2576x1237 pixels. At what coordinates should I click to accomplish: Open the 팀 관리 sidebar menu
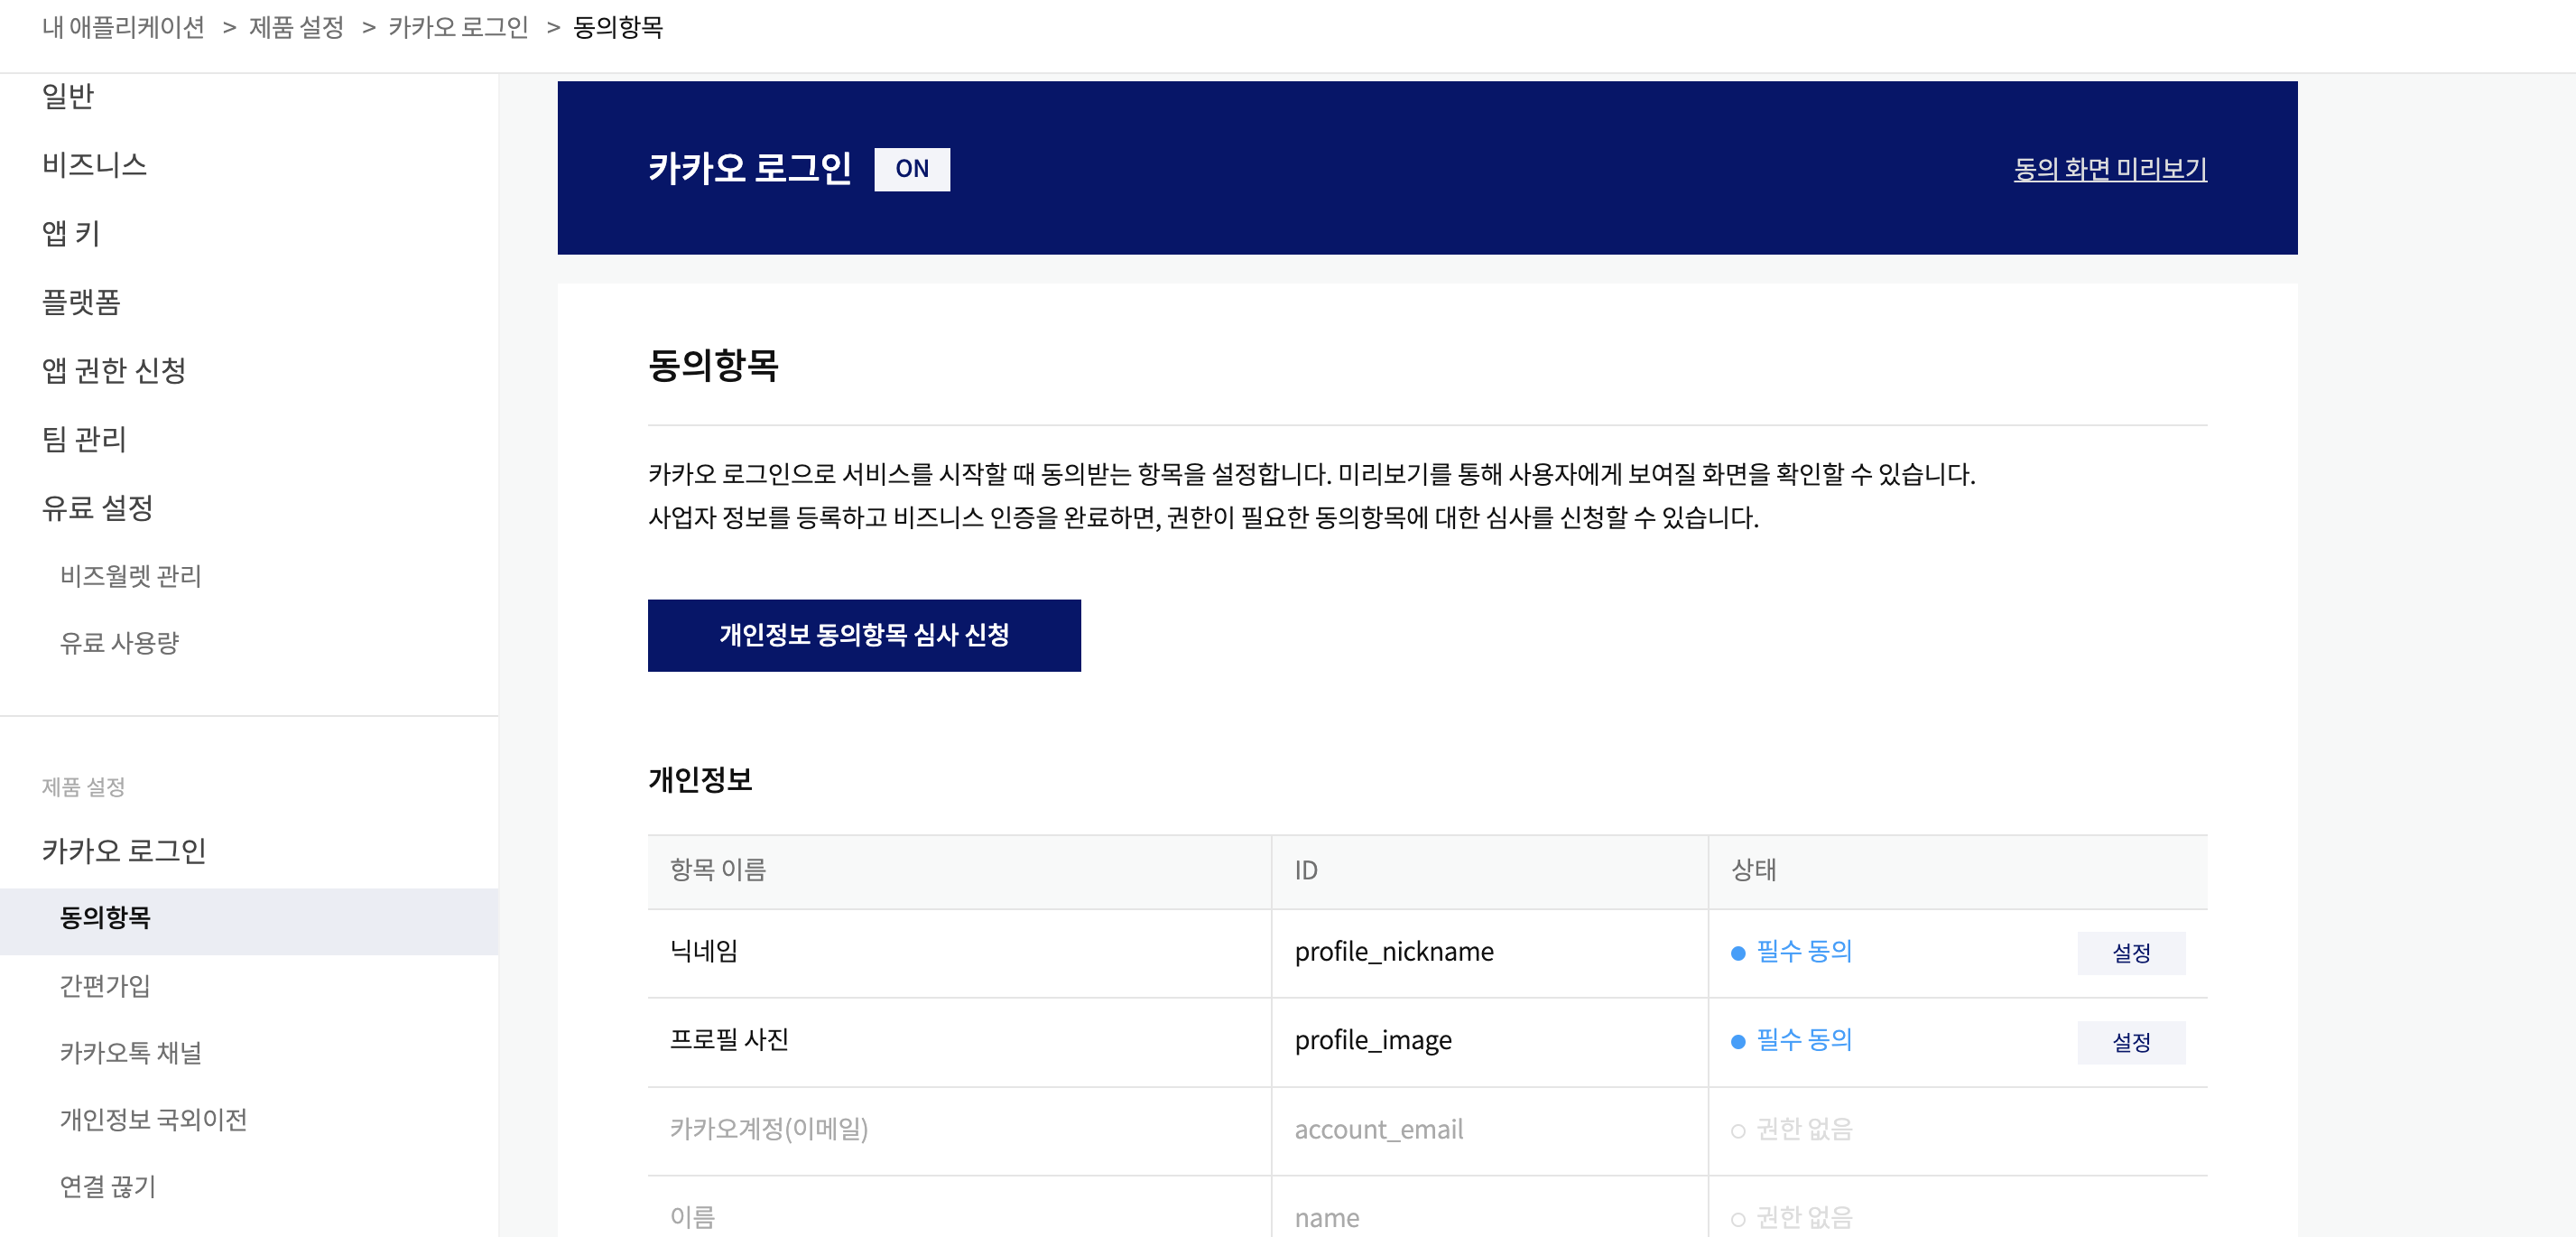click(x=84, y=439)
